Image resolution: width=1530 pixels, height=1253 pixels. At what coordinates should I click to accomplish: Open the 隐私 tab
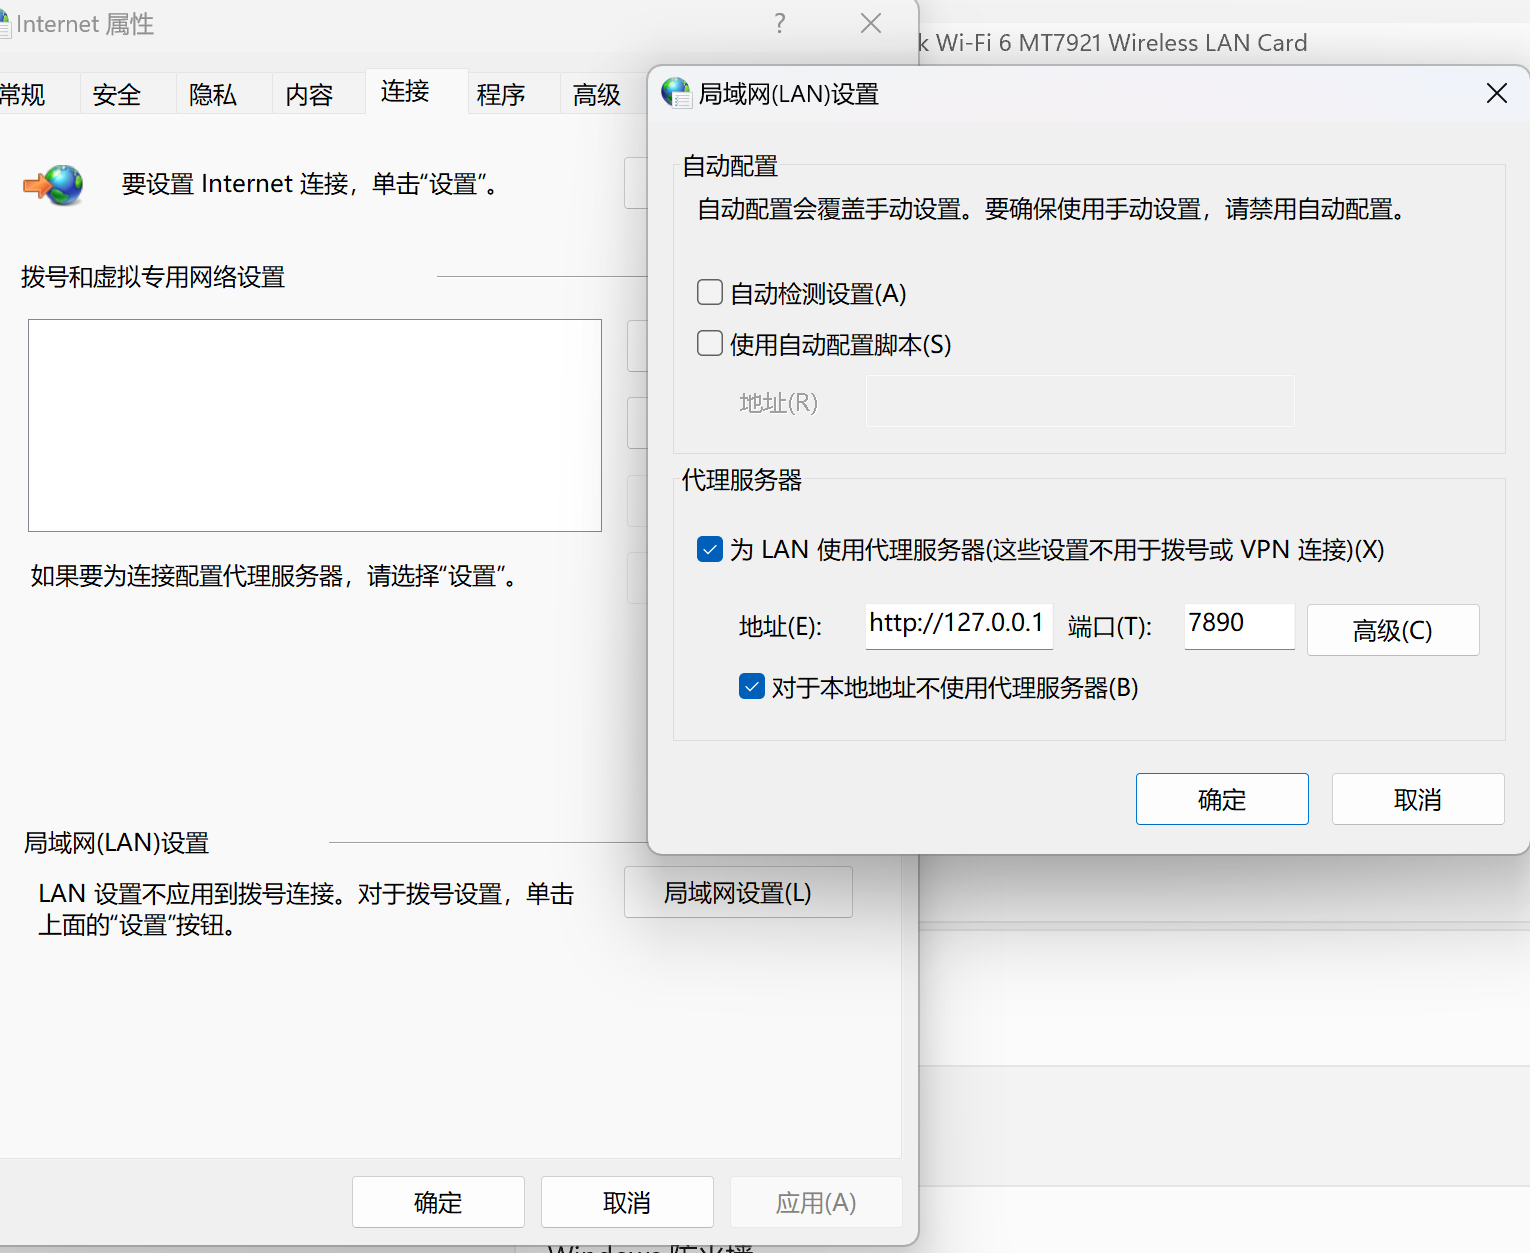[x=213, y=95]
